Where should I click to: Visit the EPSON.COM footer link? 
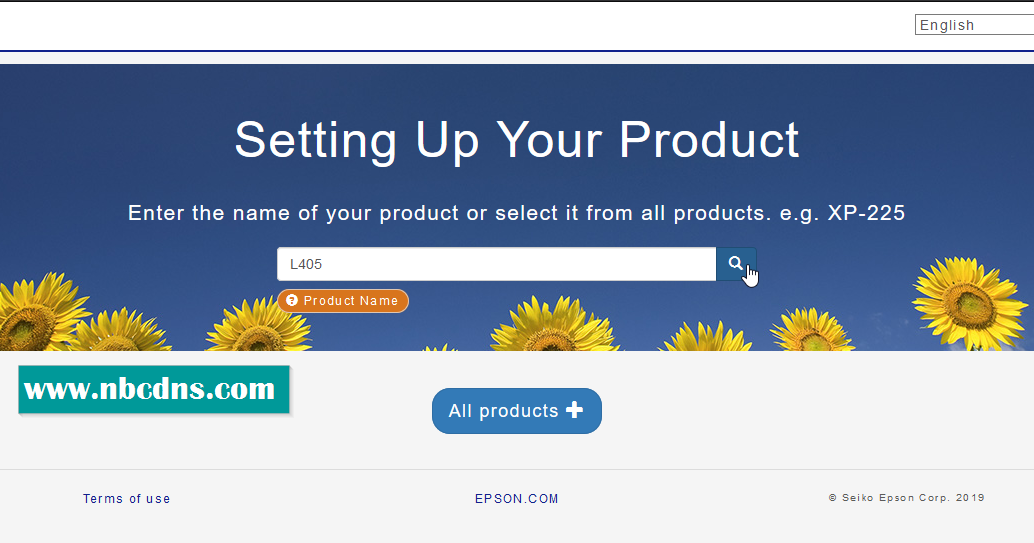(516, 499)
